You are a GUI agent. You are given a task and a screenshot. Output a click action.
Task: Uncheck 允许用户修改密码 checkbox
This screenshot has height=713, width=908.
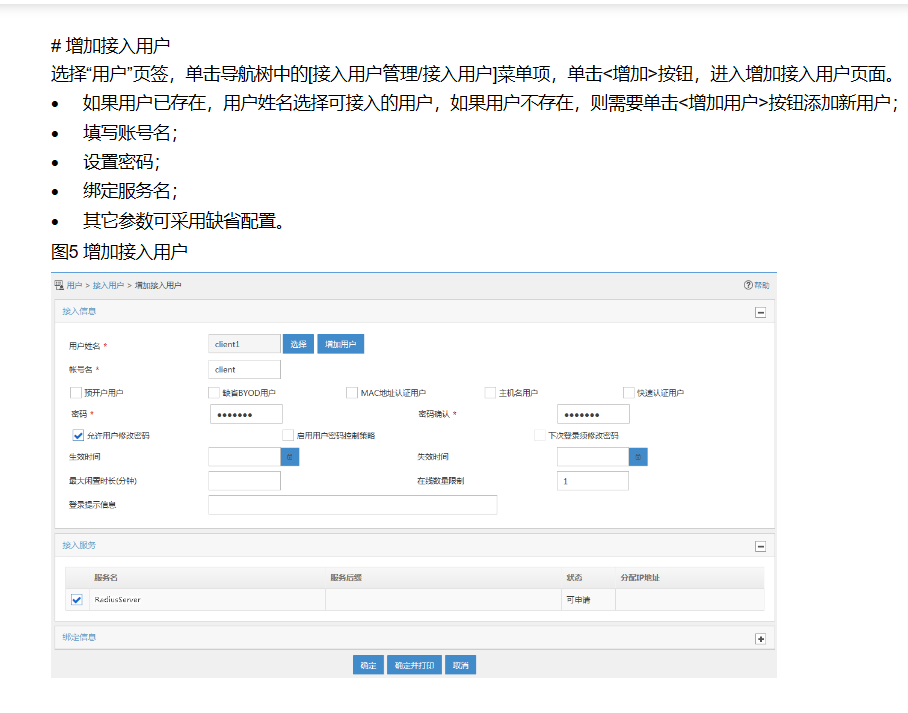click(x=78, y=435)
